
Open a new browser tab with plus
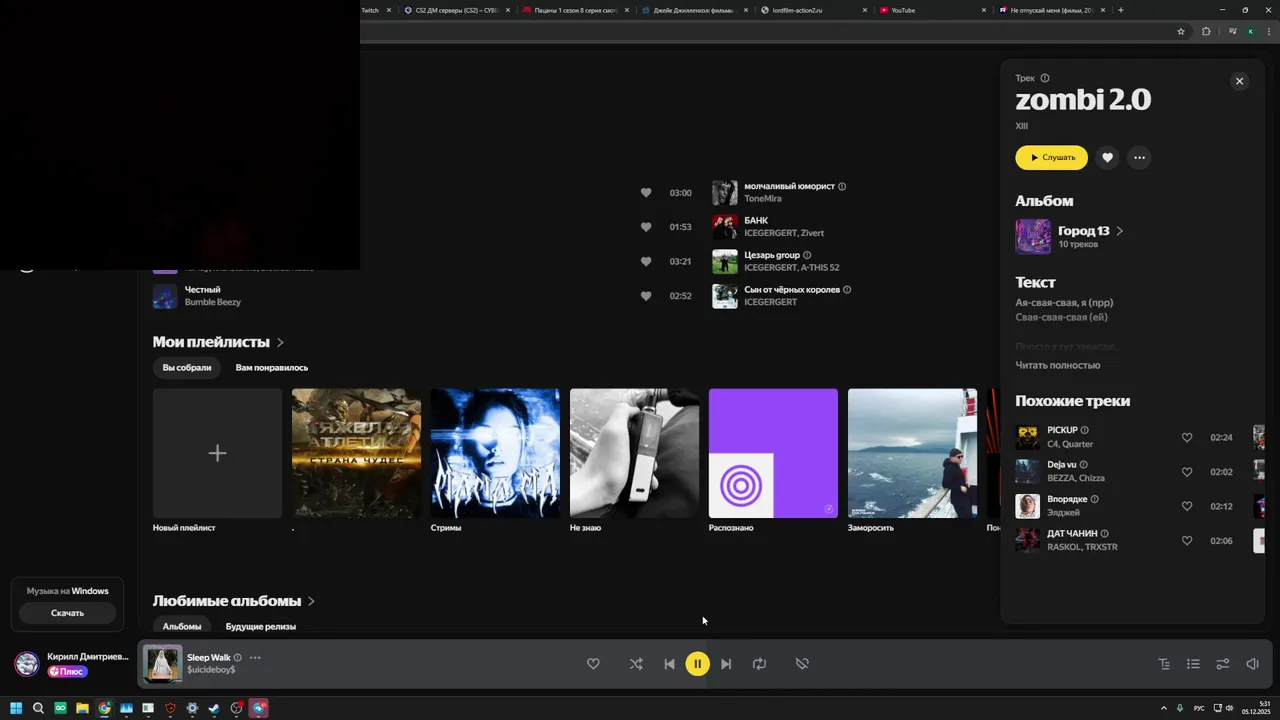coord(1120,10)
